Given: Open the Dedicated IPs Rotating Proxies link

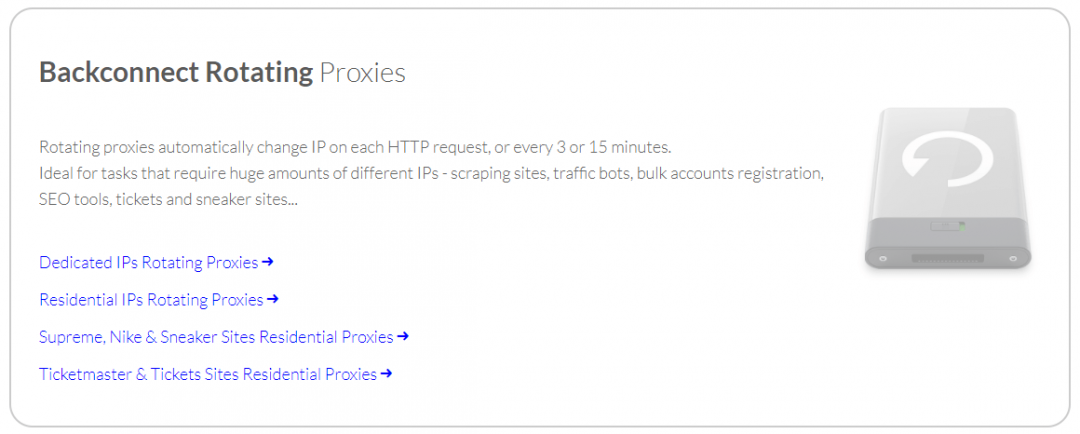Looking at the screenshot, I should click(x=148, y=263).
